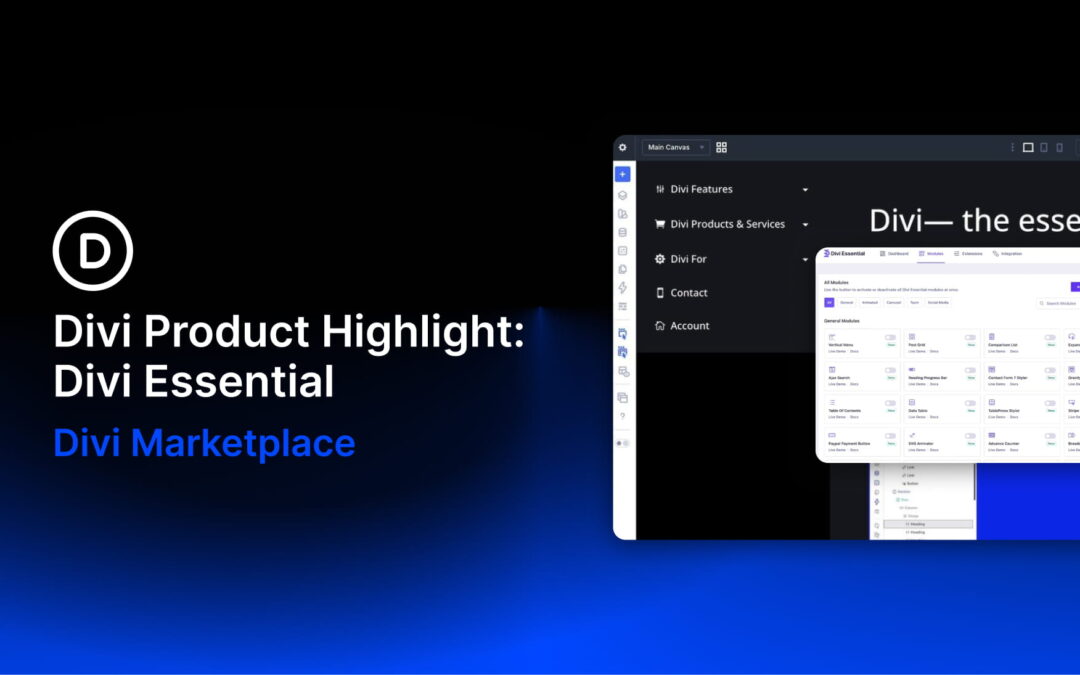Open the three-dot options in the top bar

1012,147
